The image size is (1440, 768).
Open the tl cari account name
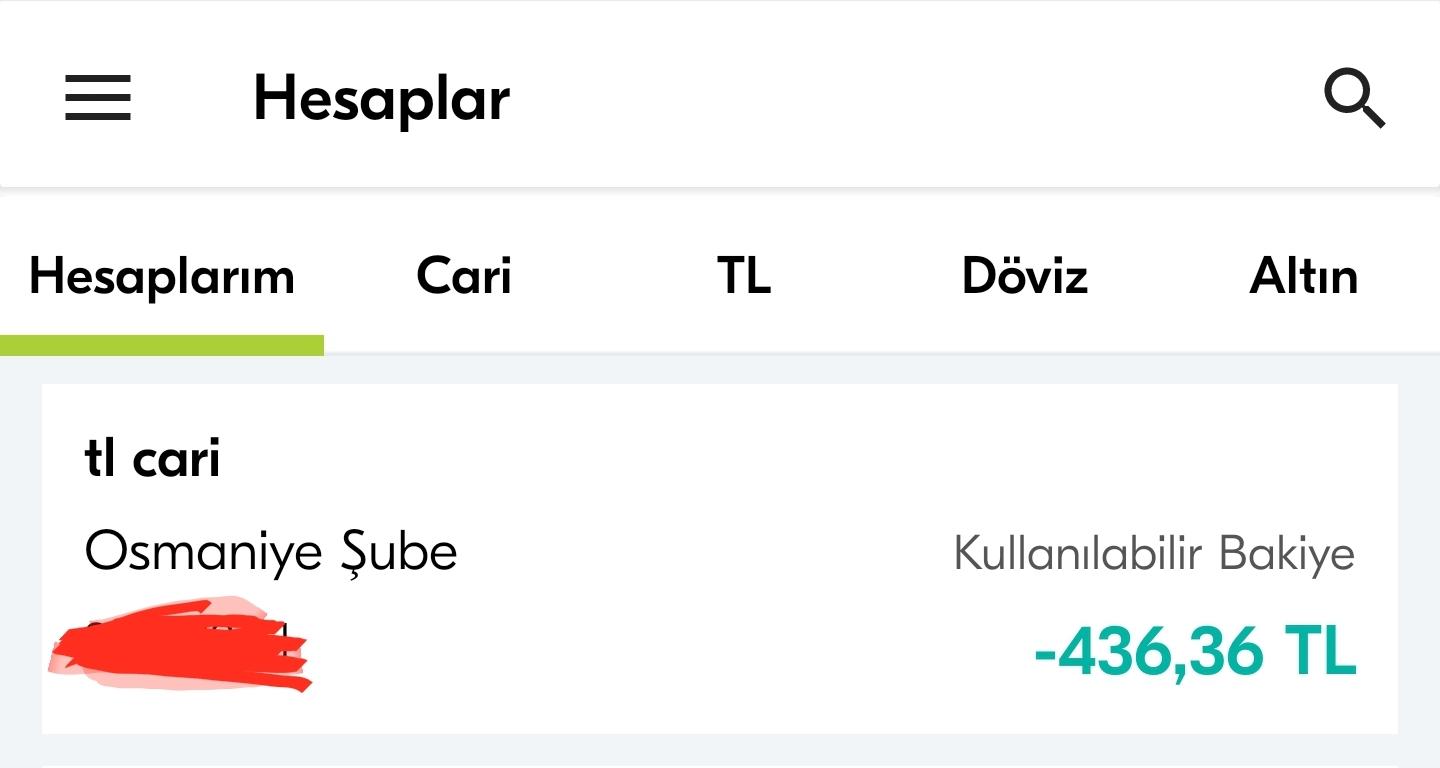tap(153, 459)
